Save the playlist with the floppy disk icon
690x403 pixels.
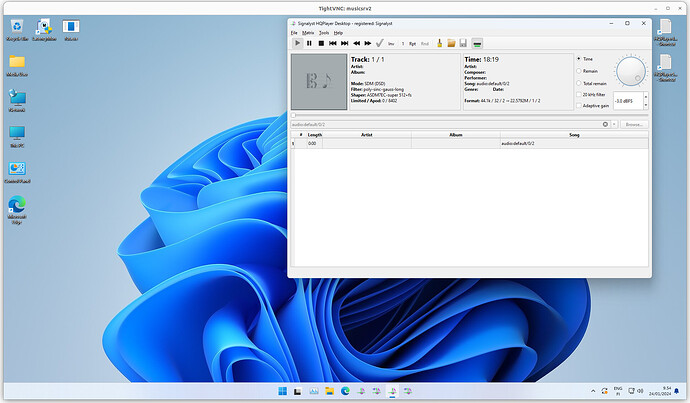click(x=463, y=43)
